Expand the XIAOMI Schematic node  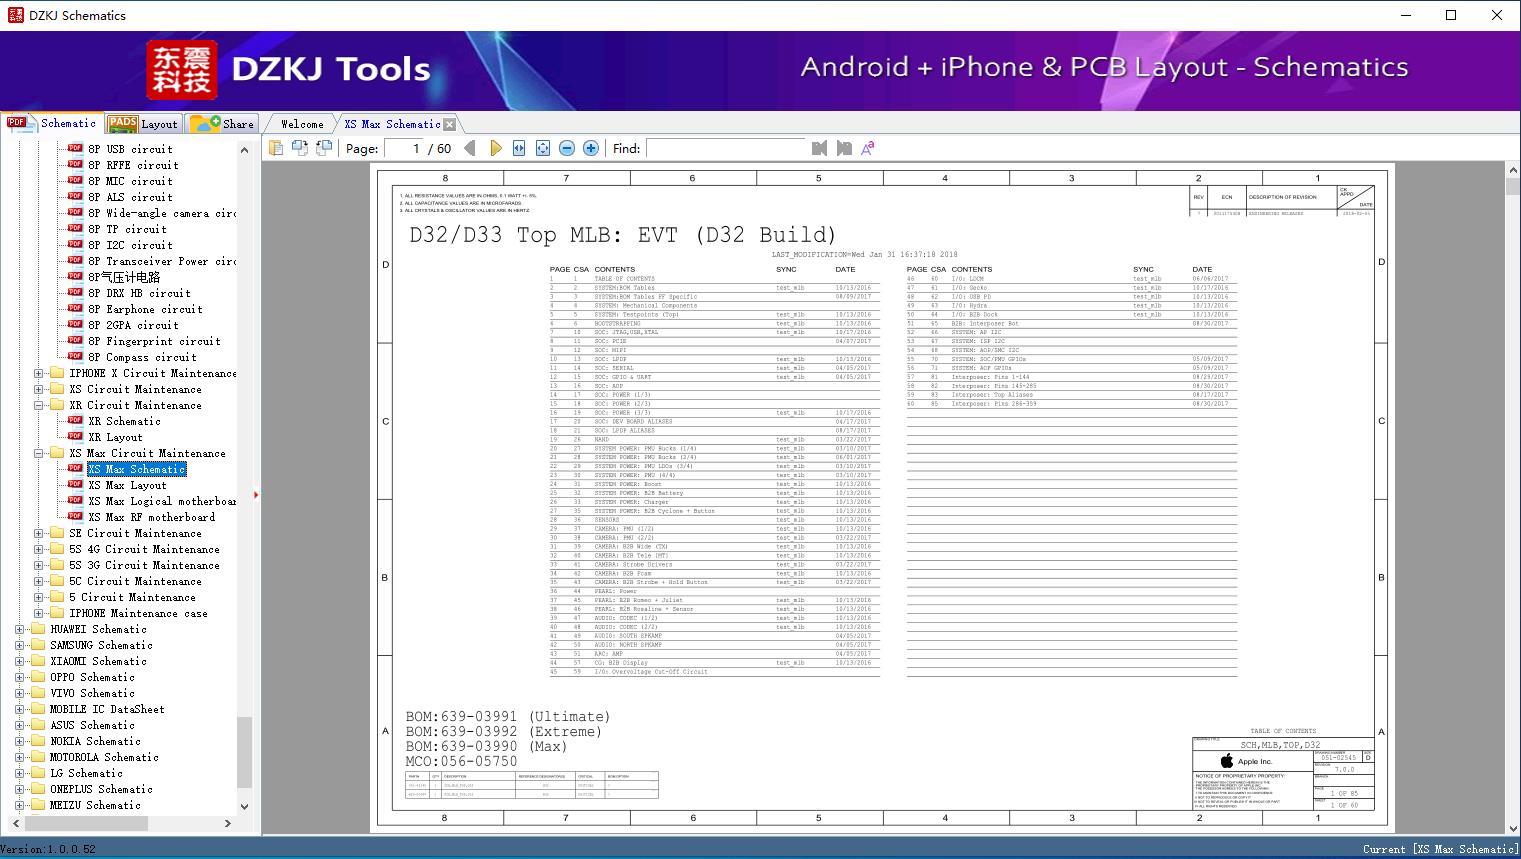[20, 661]
